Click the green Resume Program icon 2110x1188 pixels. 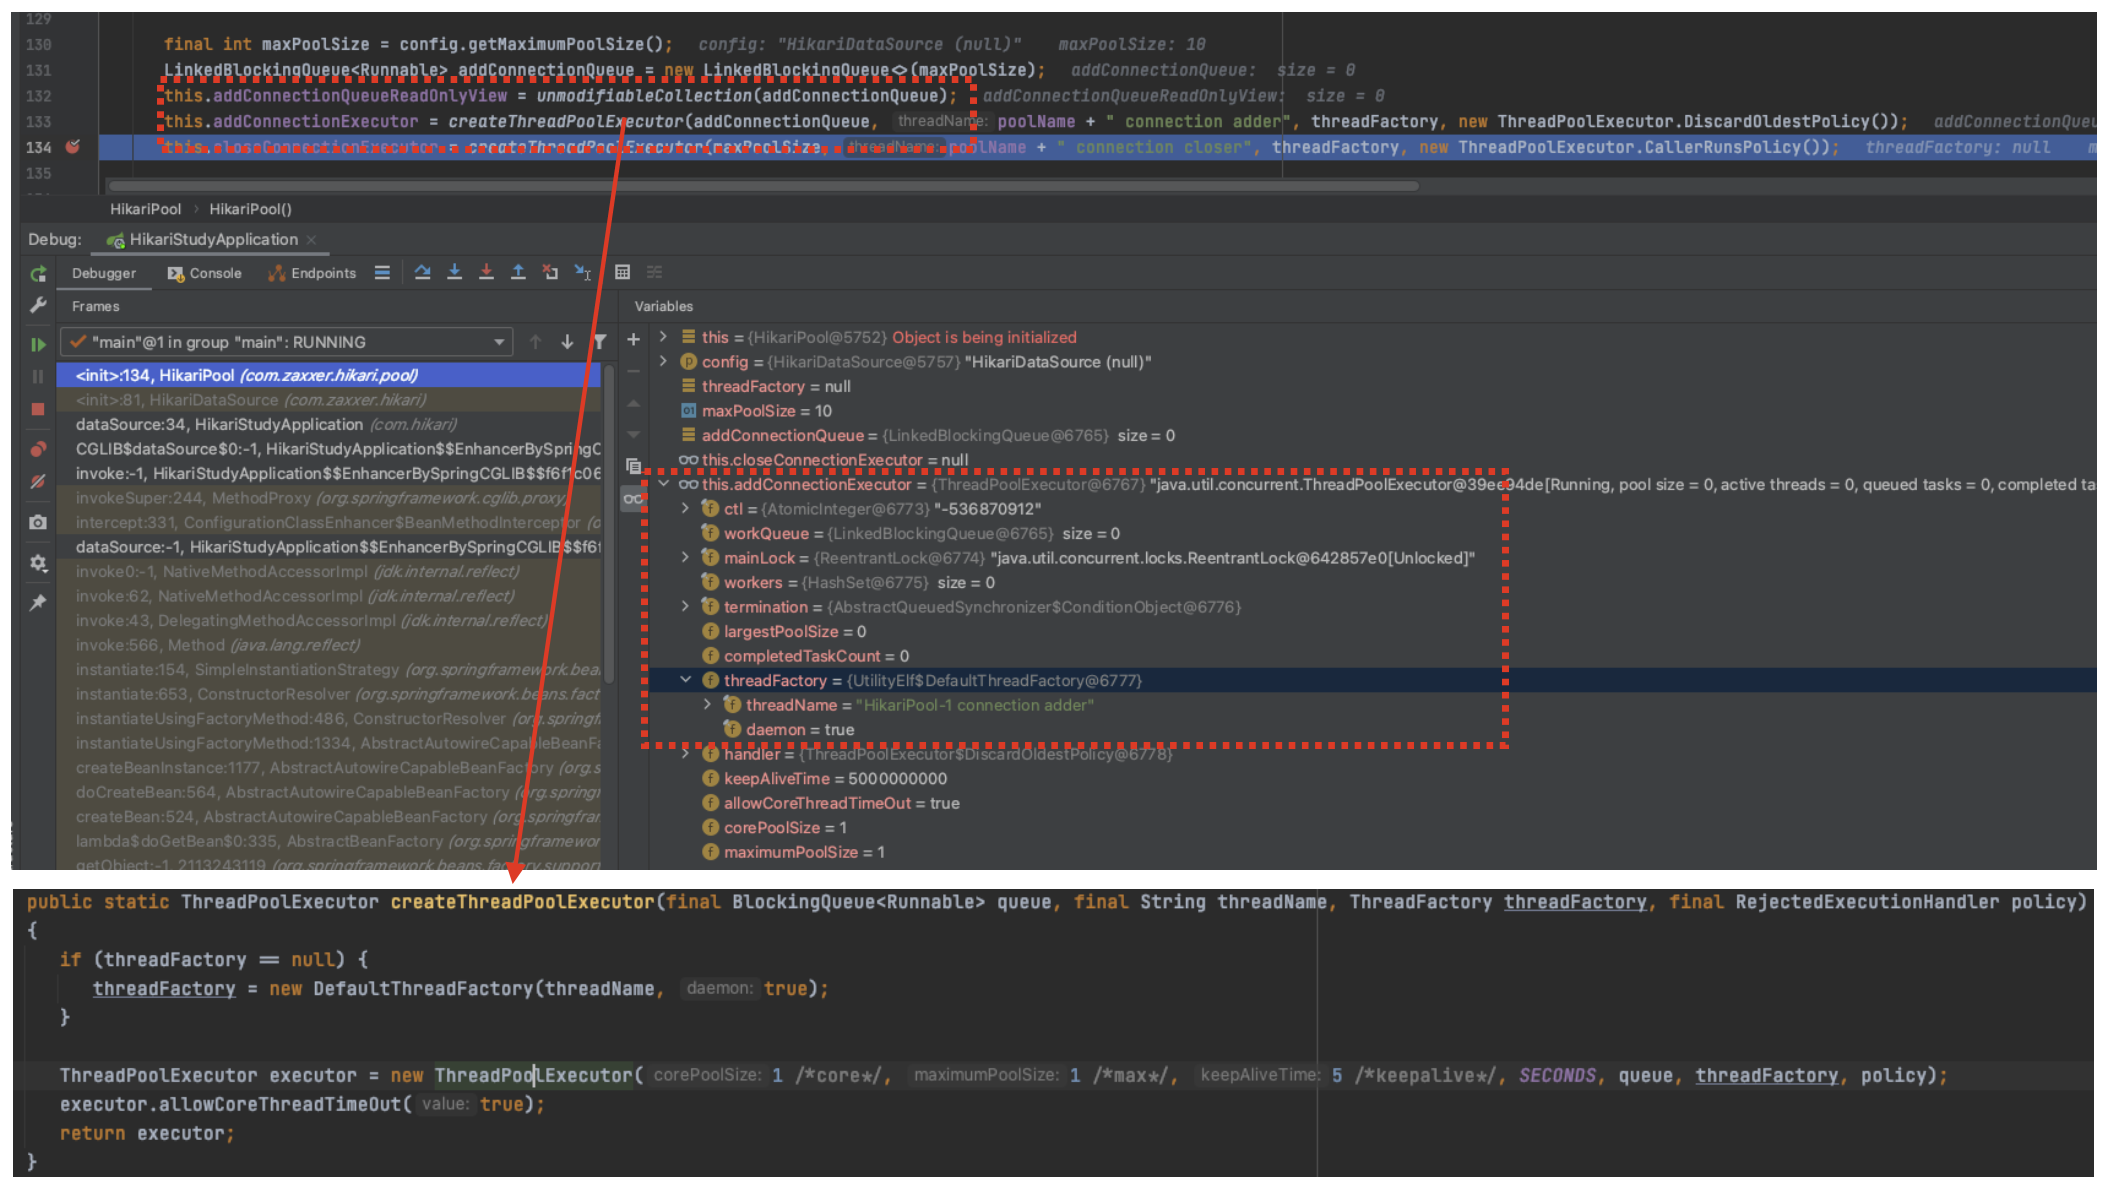[38, 344]
